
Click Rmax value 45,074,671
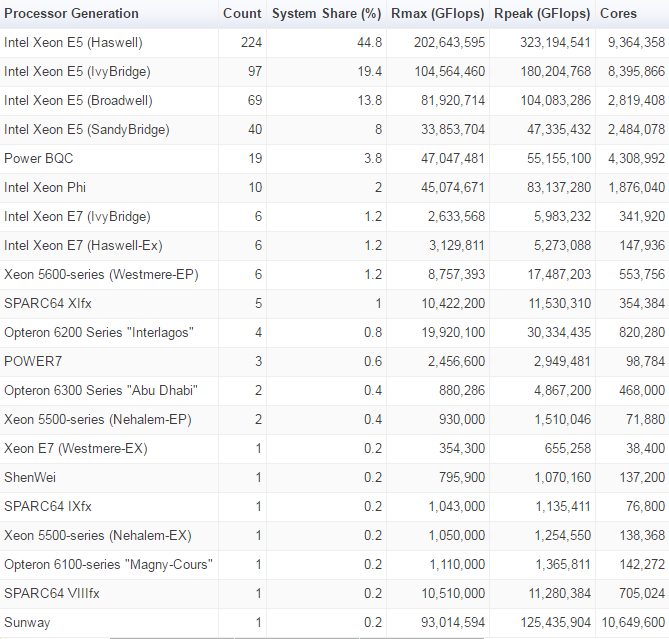(x=453, y=188)
